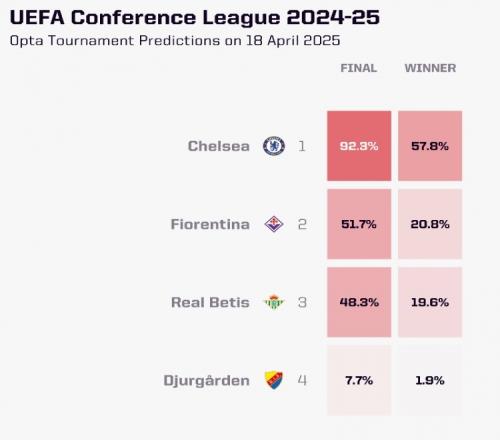500x440 pixels.
Task: Click Fiorentina's 20.8% winner probability cell
Action: click(x=430, y=224)
